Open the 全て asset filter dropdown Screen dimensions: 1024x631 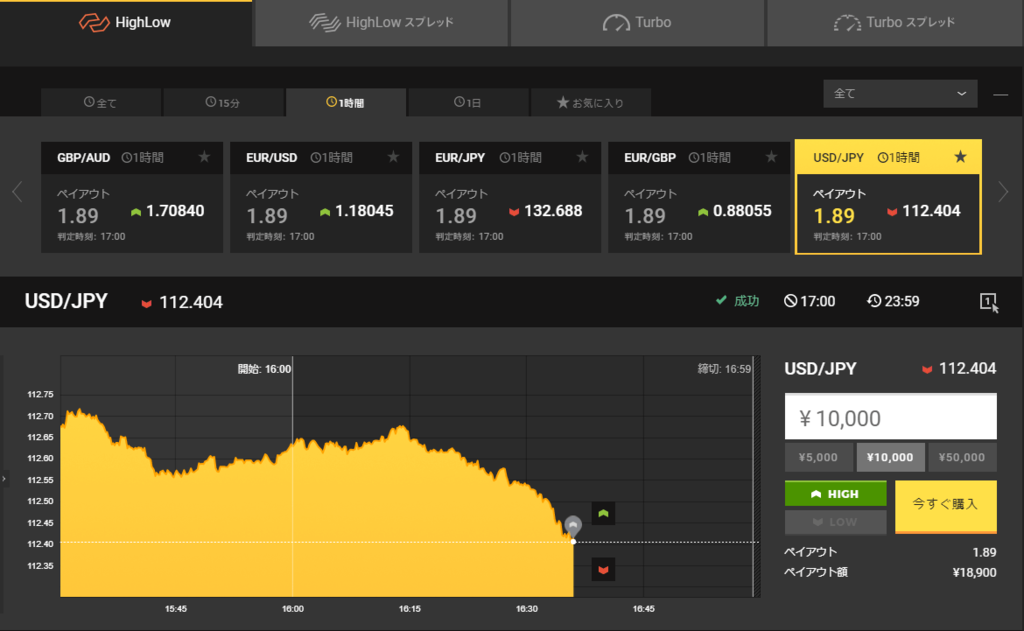900,93
